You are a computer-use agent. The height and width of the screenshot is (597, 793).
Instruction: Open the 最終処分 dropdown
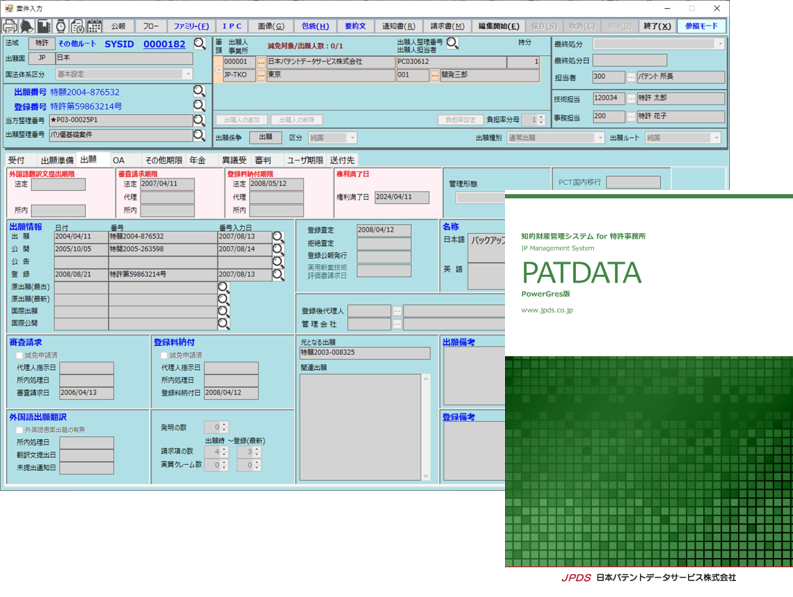click(x=658, y=44)
